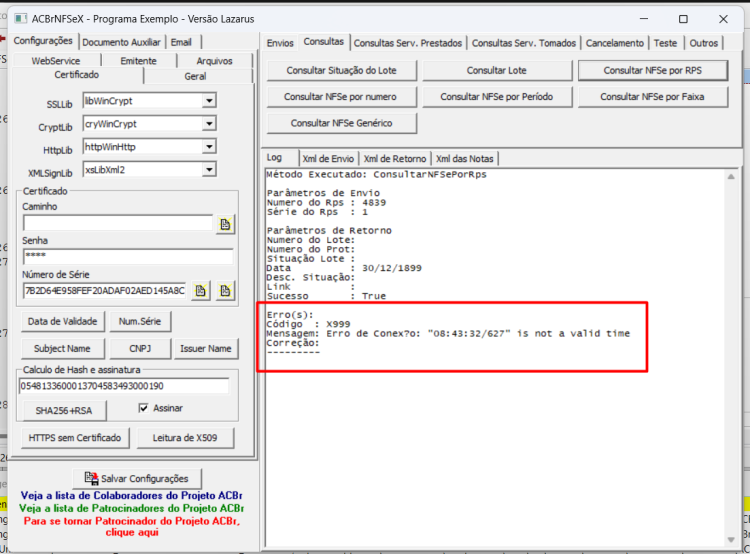Click the log scrollbar up arrow

click(x=731, y=177)
